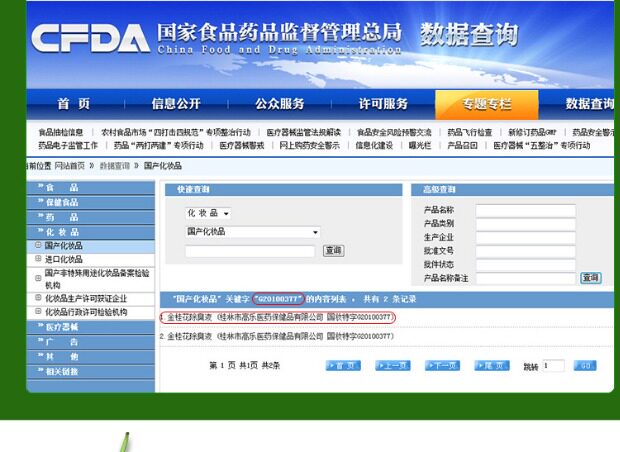Expand 国产非特殊用途化妆品备案检验机构 node icon

pos(38,278)
